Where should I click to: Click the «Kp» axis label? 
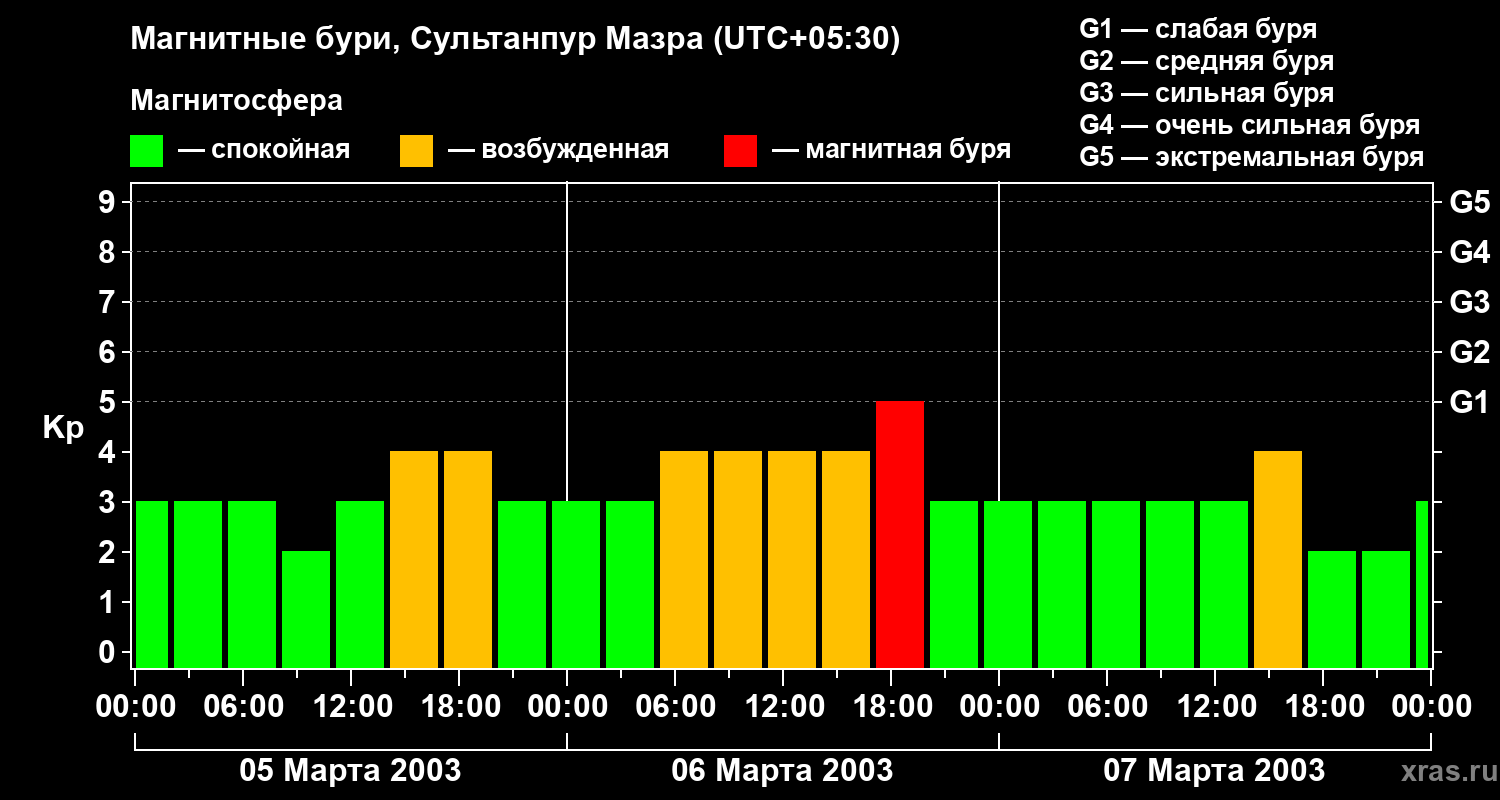(63, 428)
